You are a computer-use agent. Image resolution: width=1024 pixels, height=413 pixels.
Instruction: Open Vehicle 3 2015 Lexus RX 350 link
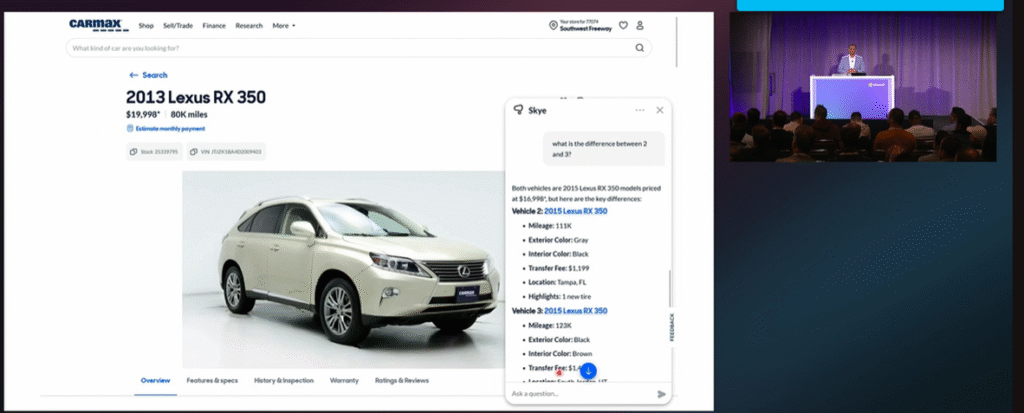pos(575,310)
